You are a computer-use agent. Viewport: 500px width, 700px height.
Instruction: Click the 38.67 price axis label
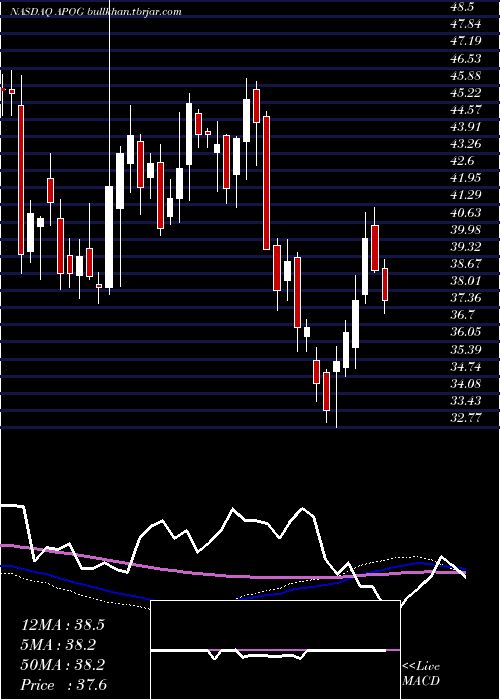[x=467, y=264]
